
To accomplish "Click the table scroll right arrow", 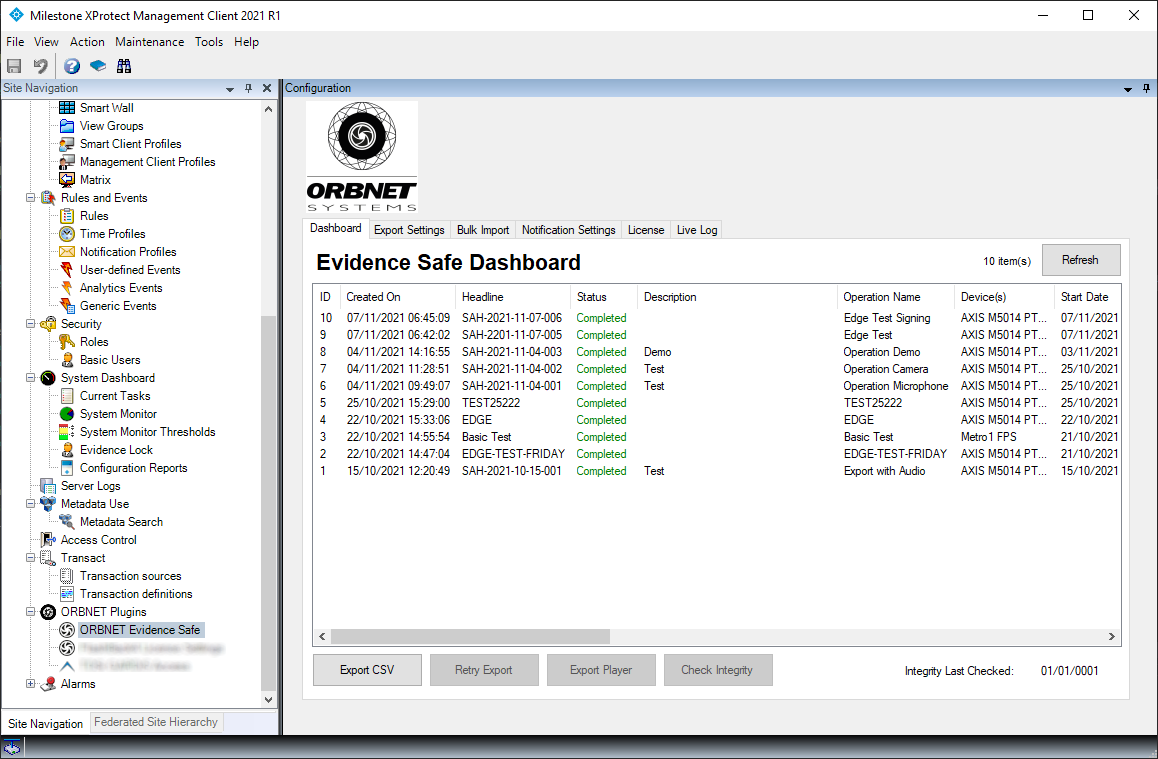I will pyautogui.click(x=1111, y=636).
